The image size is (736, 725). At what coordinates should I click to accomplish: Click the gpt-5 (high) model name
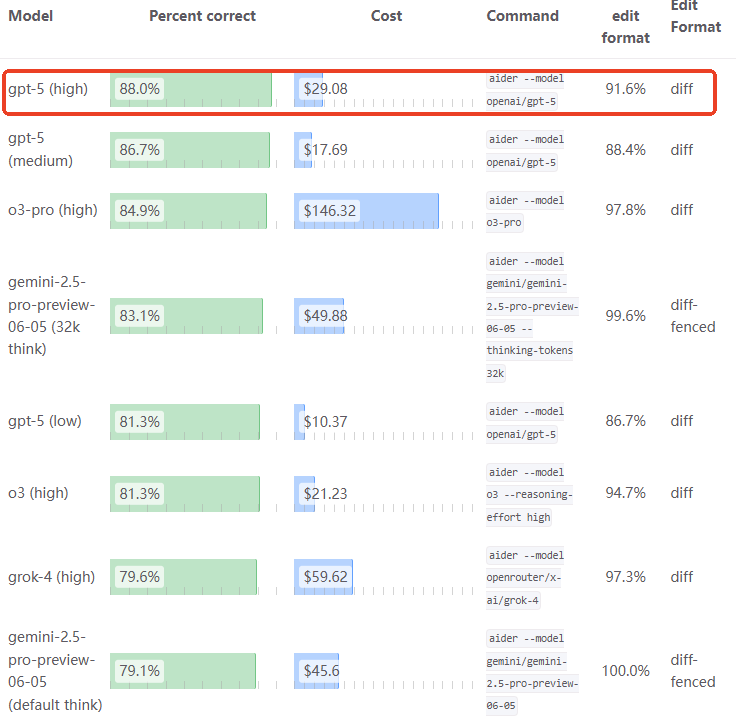click(48, 89)
